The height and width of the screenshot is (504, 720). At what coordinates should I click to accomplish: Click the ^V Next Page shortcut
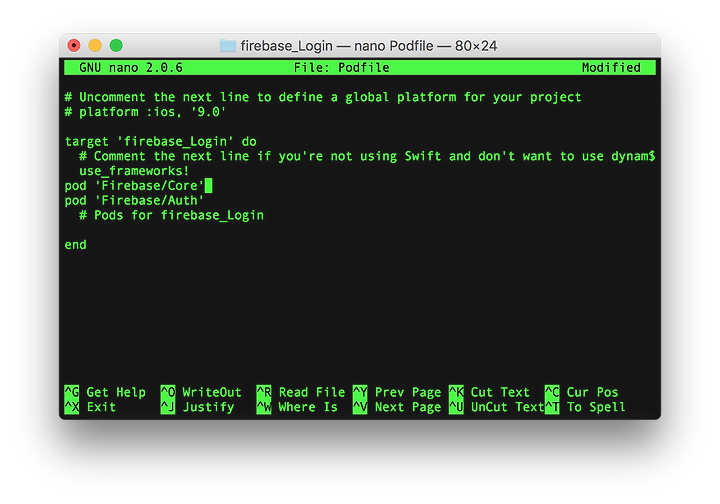tap(397, 407)
